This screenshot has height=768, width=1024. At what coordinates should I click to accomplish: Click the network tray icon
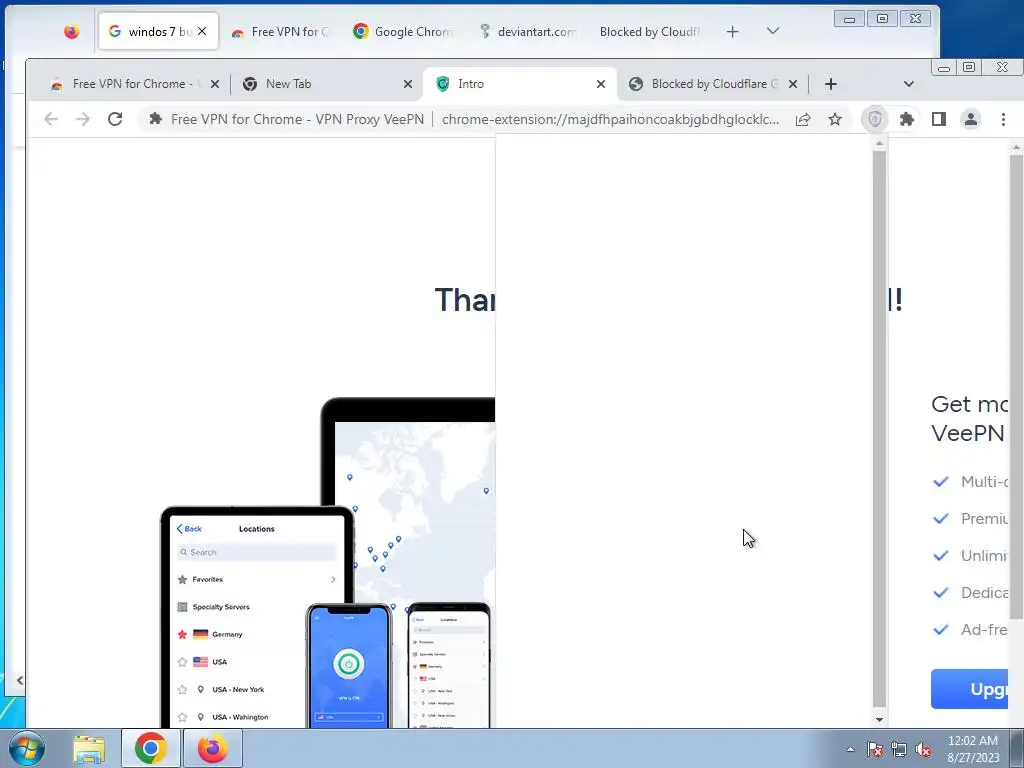click(x=899, y=749)
